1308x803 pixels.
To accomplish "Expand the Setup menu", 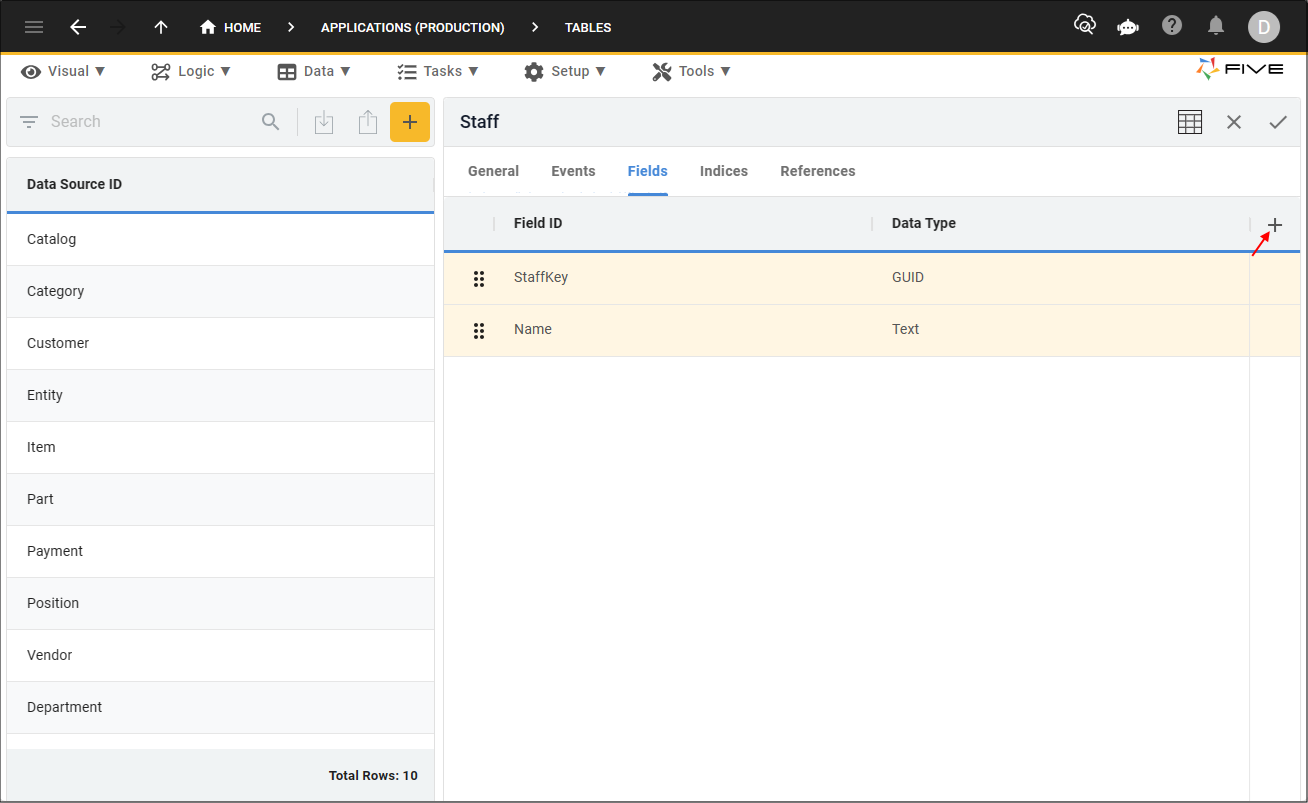I will (565, 71).
